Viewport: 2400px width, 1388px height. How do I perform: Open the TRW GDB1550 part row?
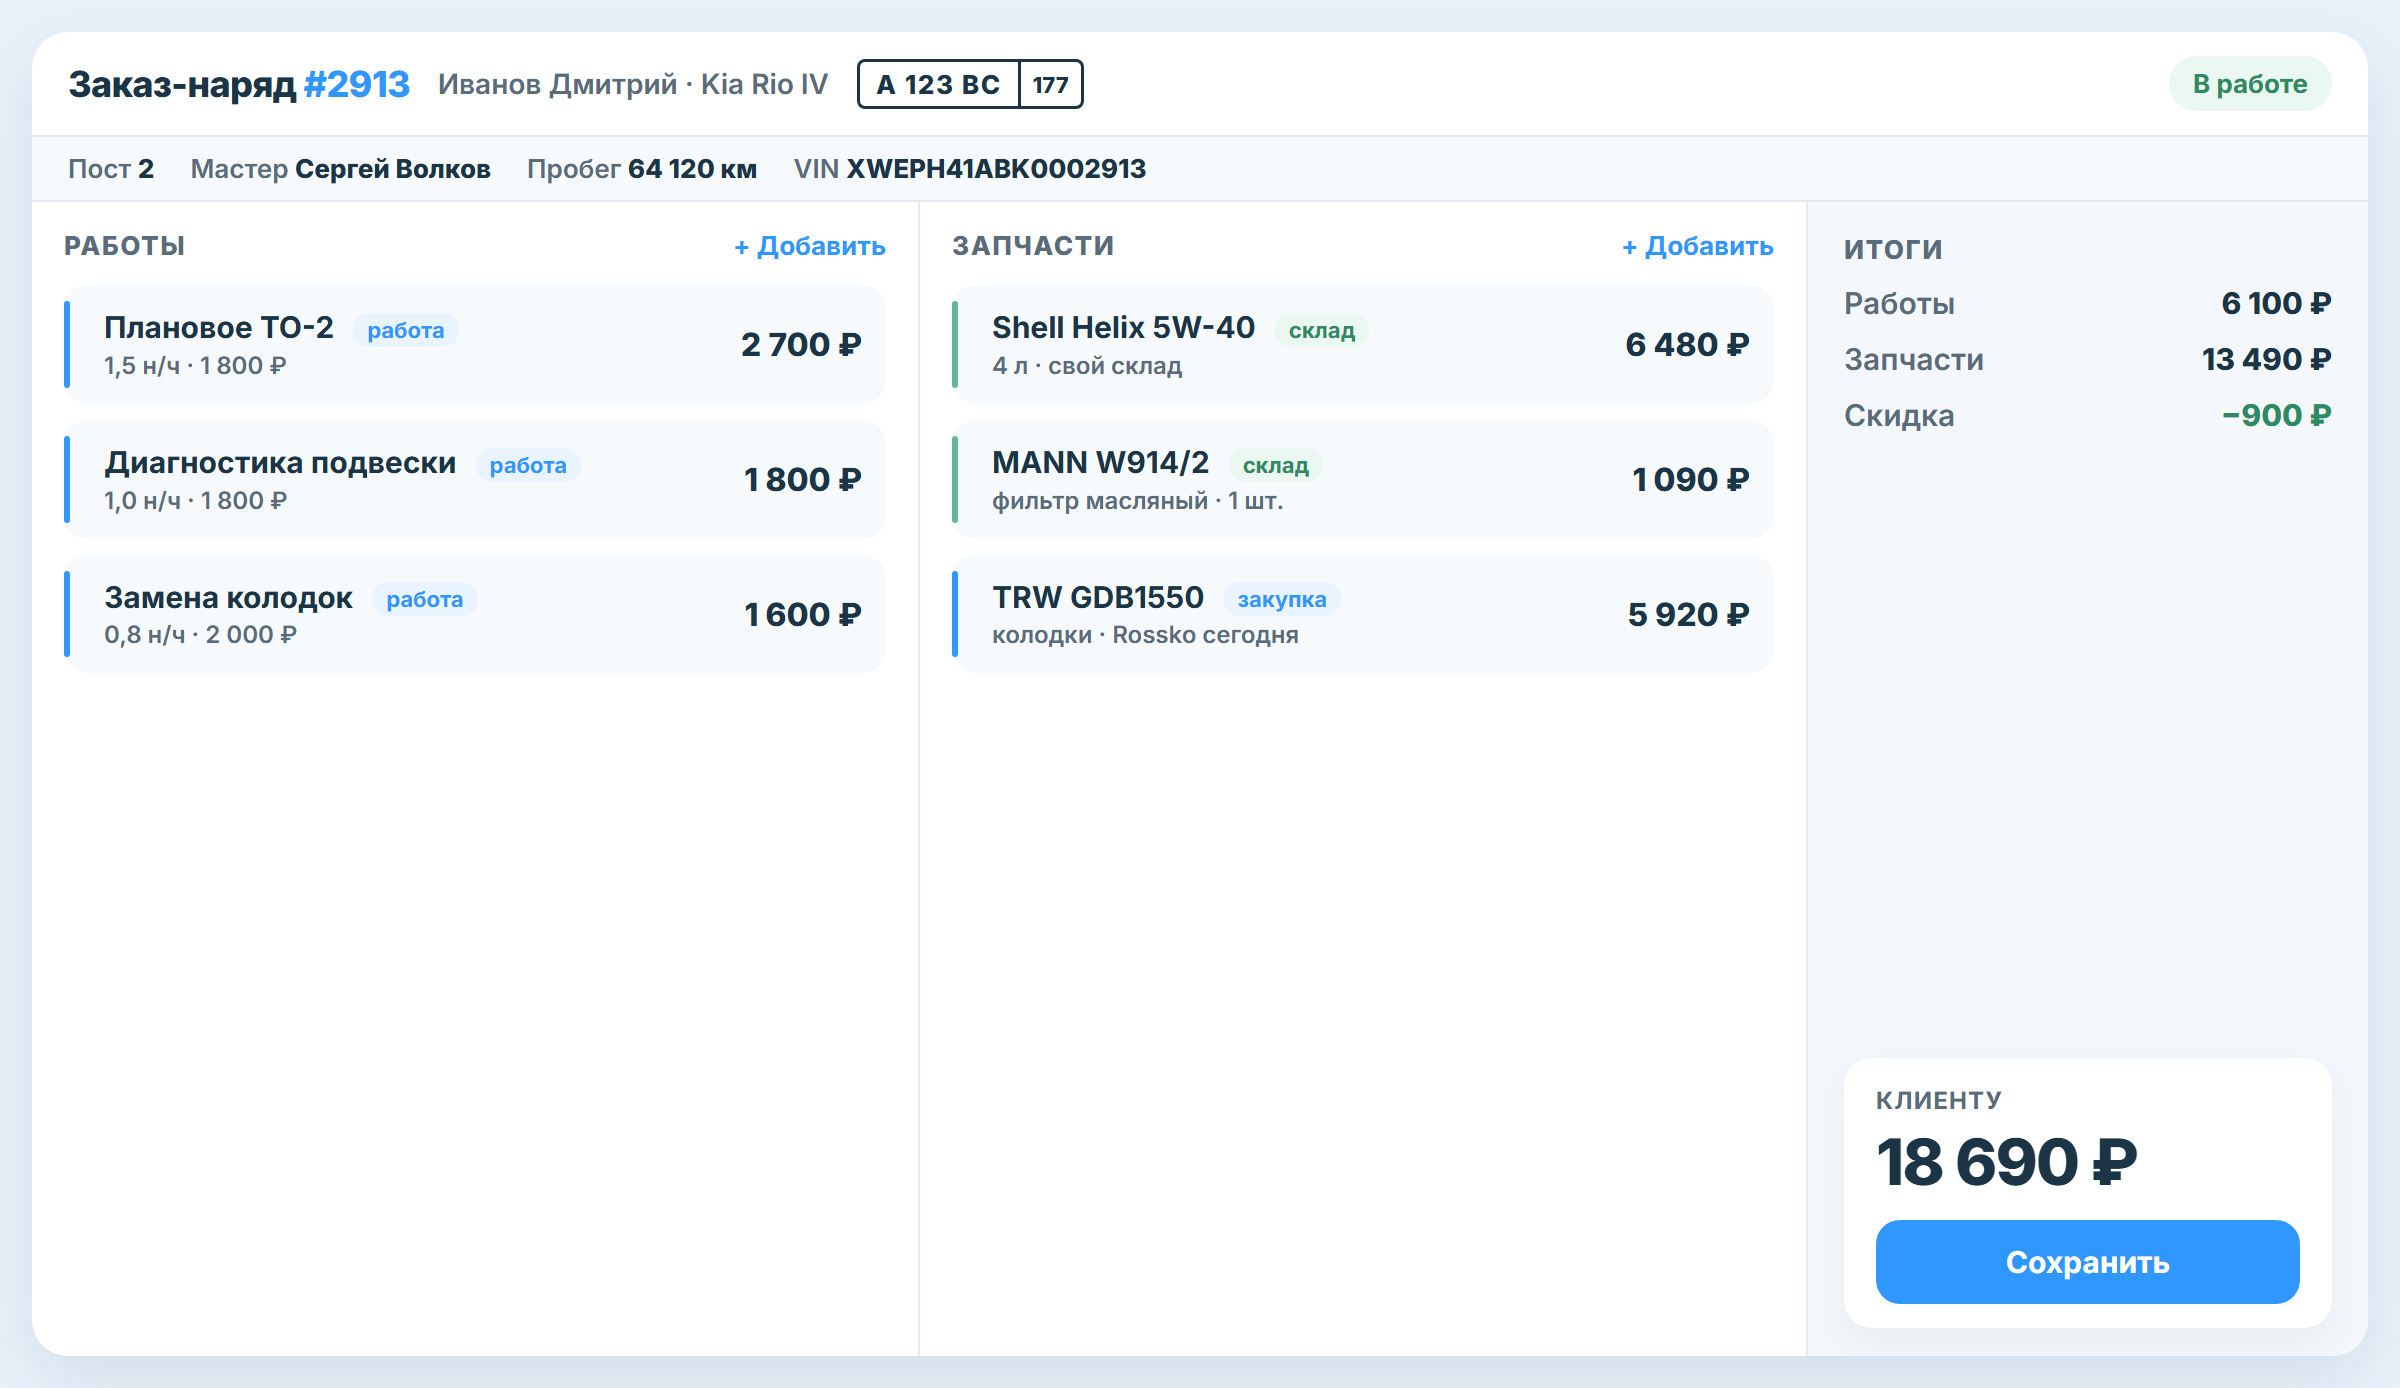click(1363, 614)
